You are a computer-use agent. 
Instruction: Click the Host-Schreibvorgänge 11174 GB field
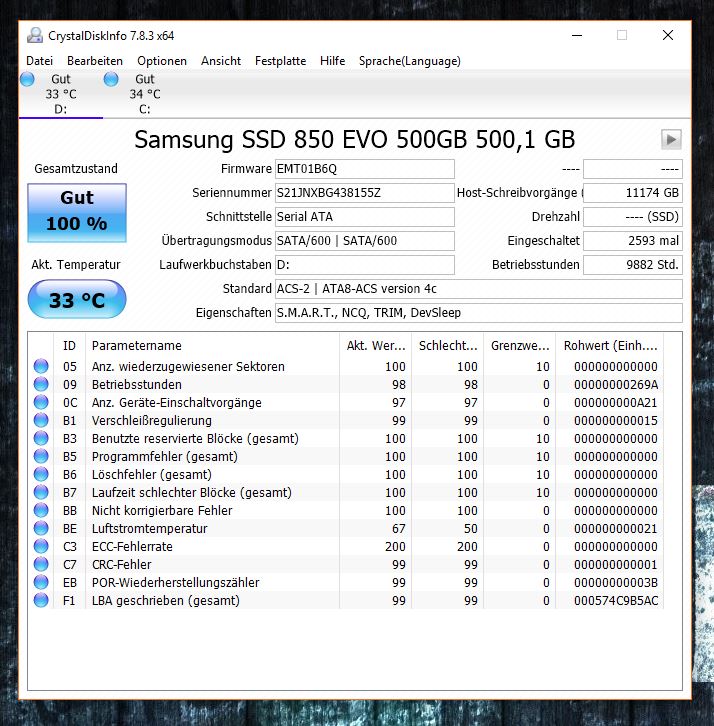[633, 193]
